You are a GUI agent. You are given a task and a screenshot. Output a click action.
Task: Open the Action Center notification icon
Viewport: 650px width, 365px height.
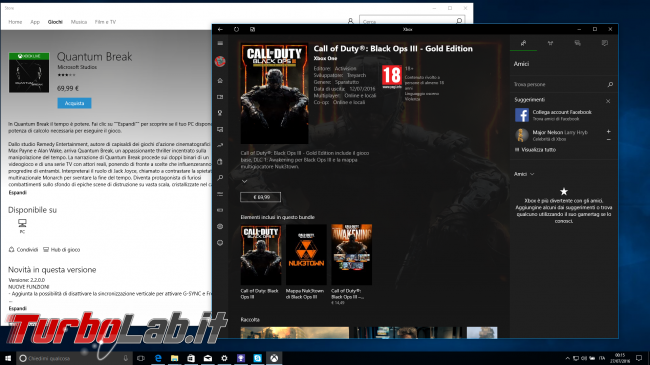[639, 358]
